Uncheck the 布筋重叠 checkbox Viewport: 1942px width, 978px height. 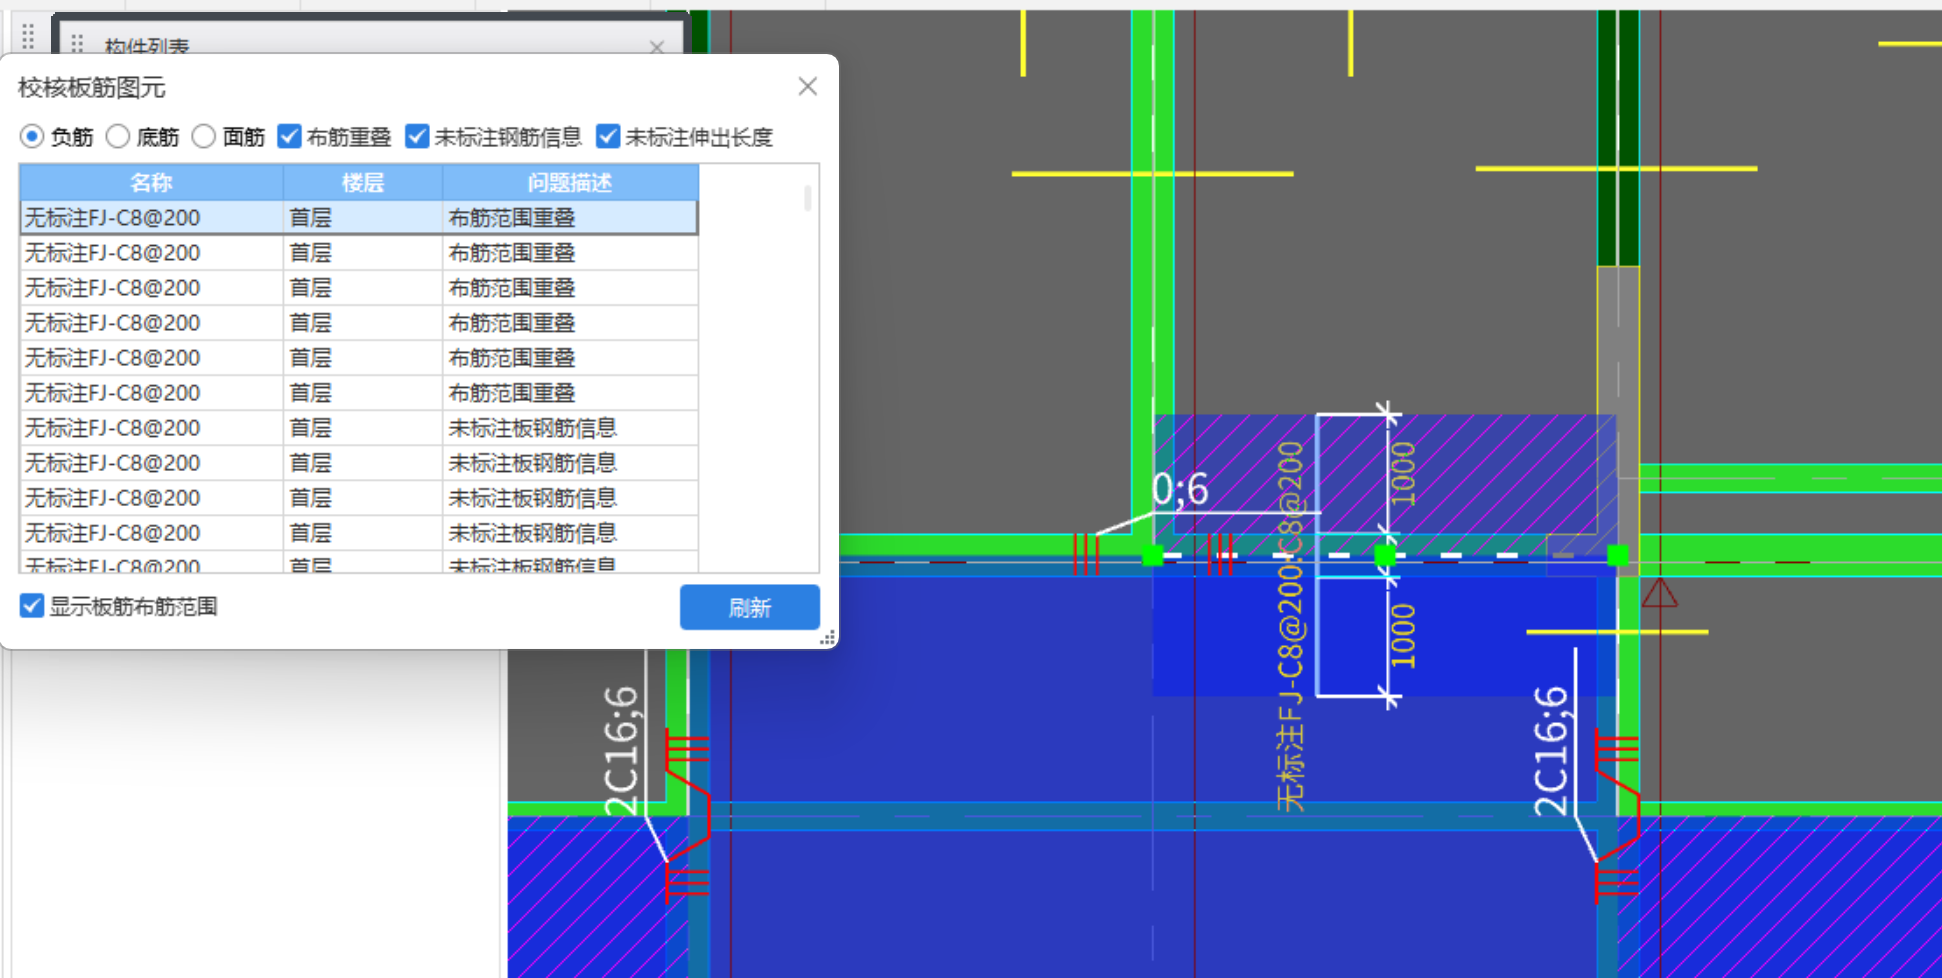click(290, 136)
